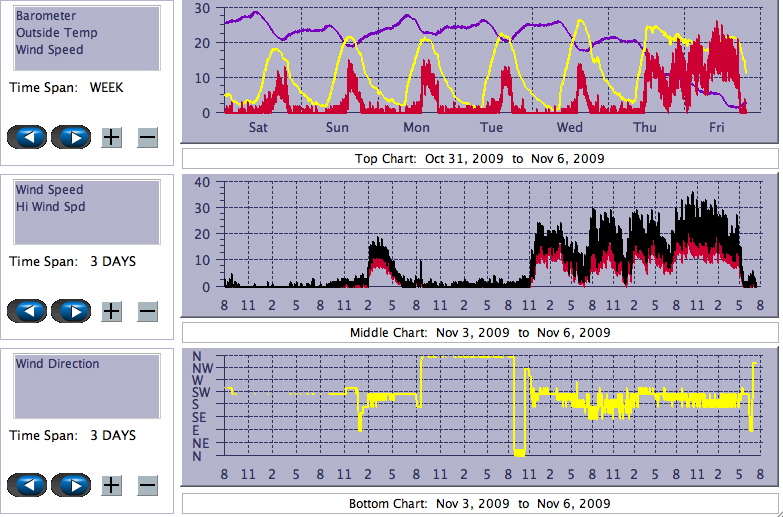
Task: Click the top chart forward arrow button
Action: pos(71,137)
